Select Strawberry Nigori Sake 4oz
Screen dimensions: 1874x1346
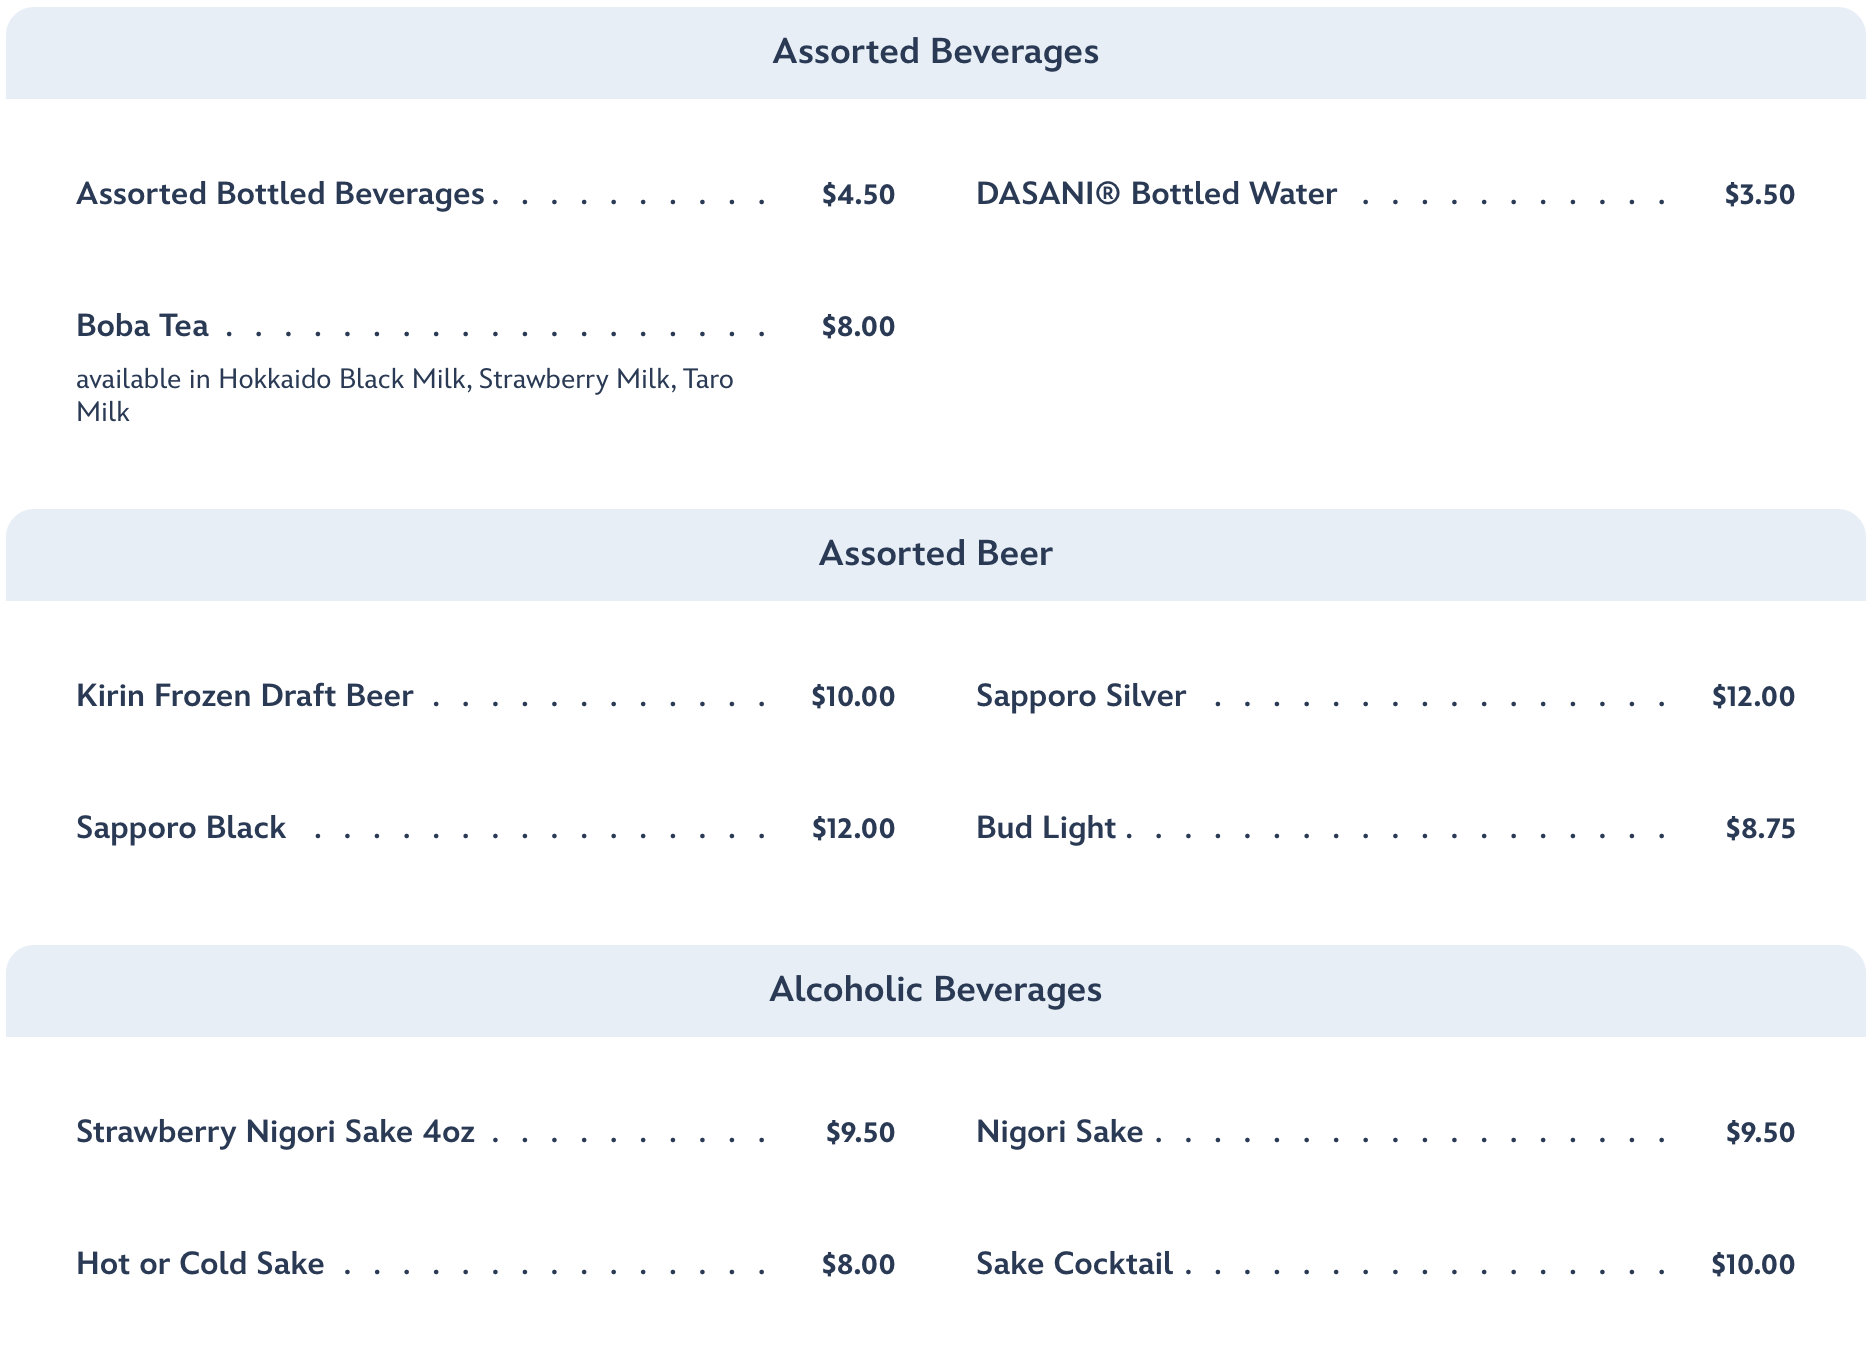275,1132
